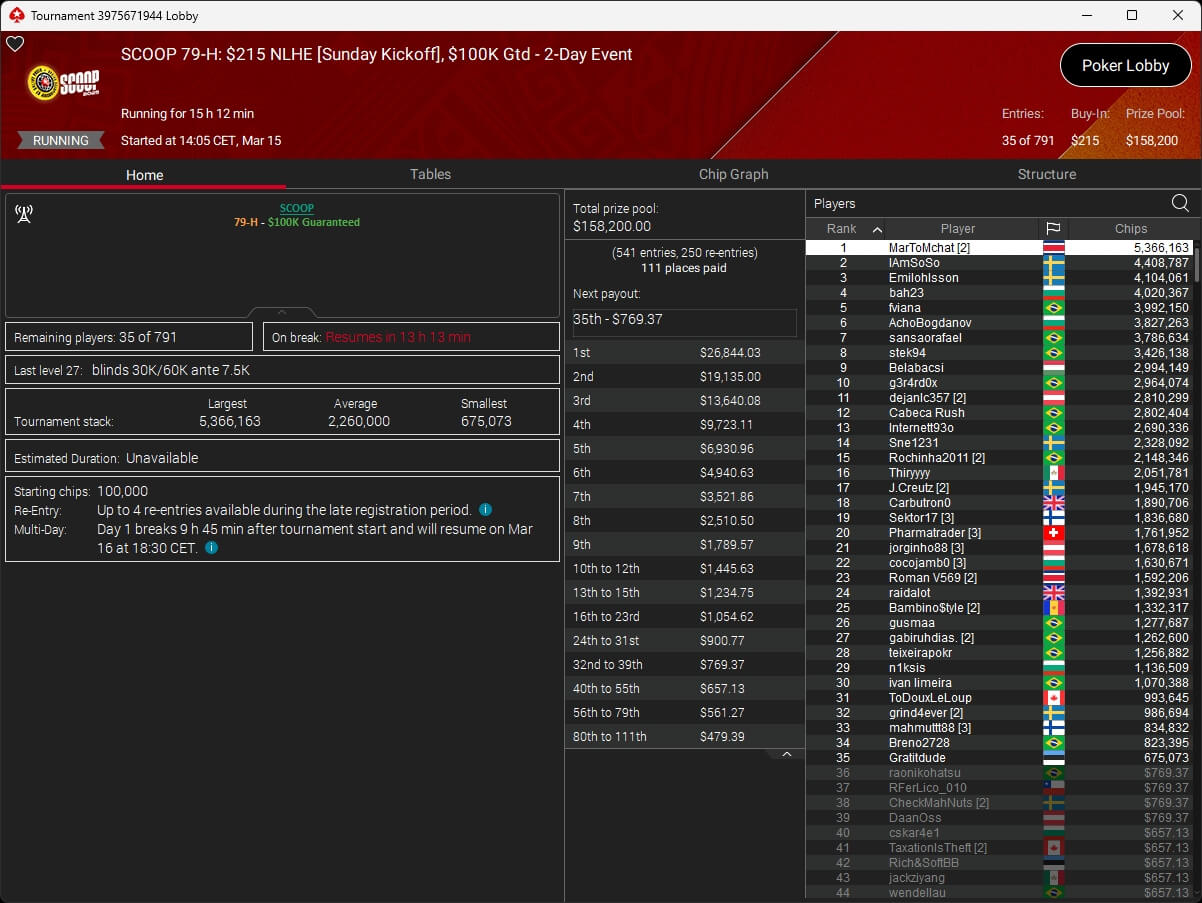Switch to the Tables tab
Image resolution: width=1202 pixels, height=903 pixels.
pos(430,174)
